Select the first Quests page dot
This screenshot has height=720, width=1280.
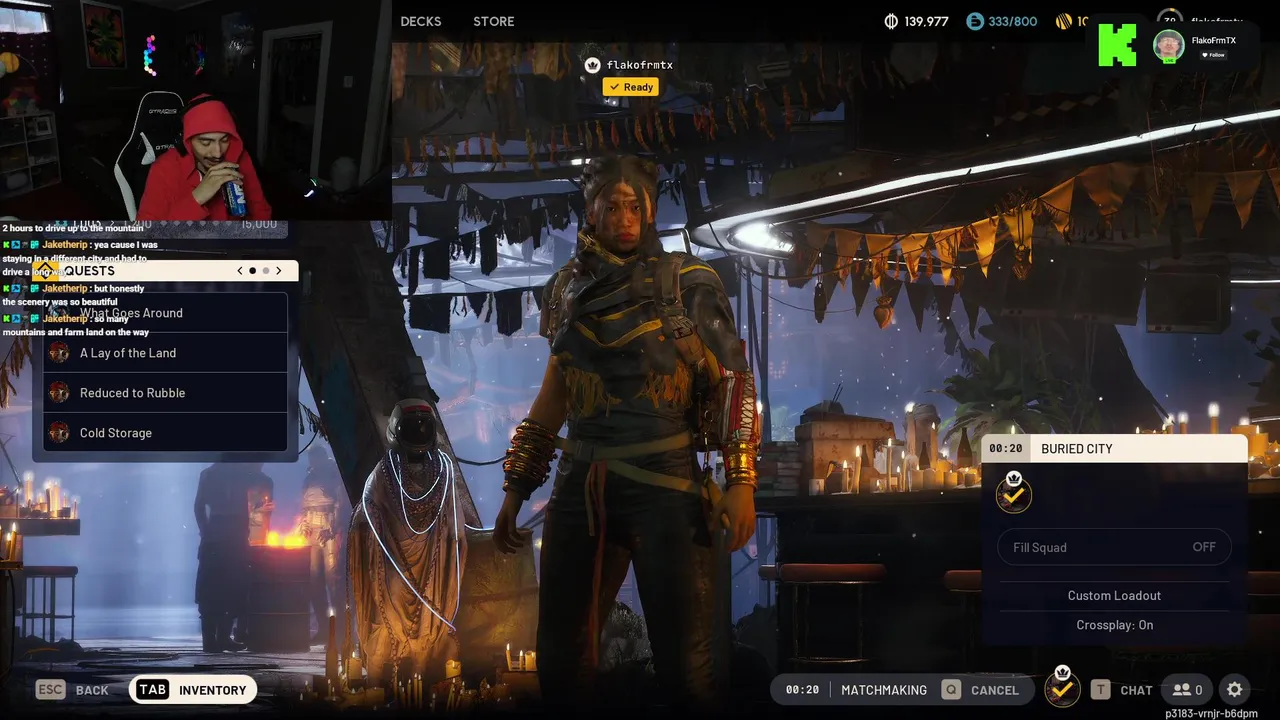[252, 271]
